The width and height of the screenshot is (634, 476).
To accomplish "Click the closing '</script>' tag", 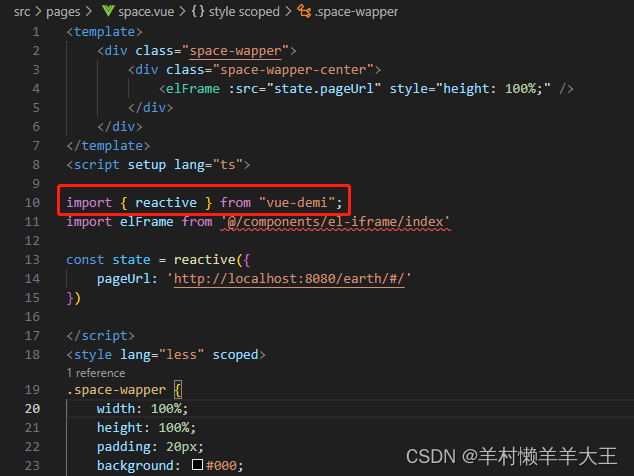I will click(100, 336).
